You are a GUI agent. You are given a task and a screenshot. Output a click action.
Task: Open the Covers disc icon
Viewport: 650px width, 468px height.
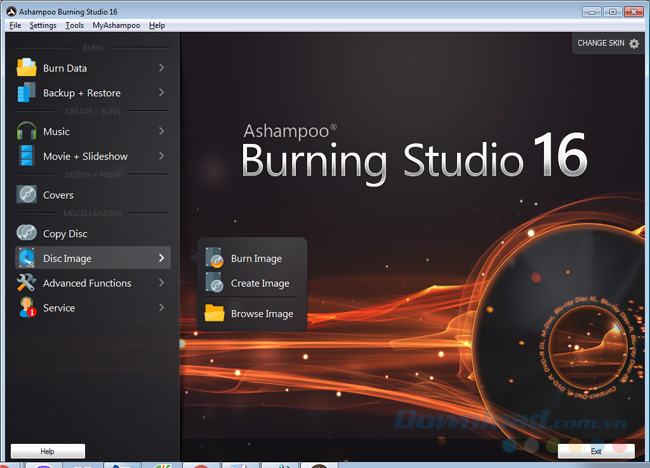pyautogui.click(x=26, y=195)
